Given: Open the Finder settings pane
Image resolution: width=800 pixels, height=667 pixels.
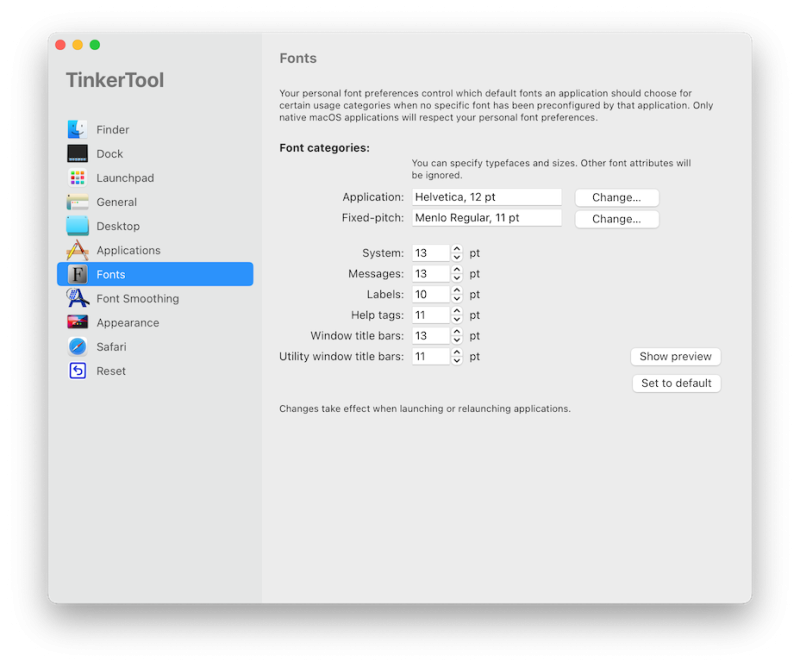Looking at the screenshot, I should coord(113,130).
